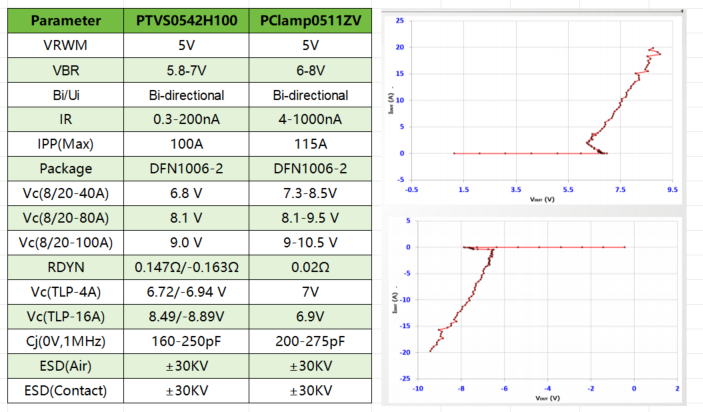Screen dimensions: 703x412
Task: Select the VRWM row label cell
Action: (x=64, y=46)
